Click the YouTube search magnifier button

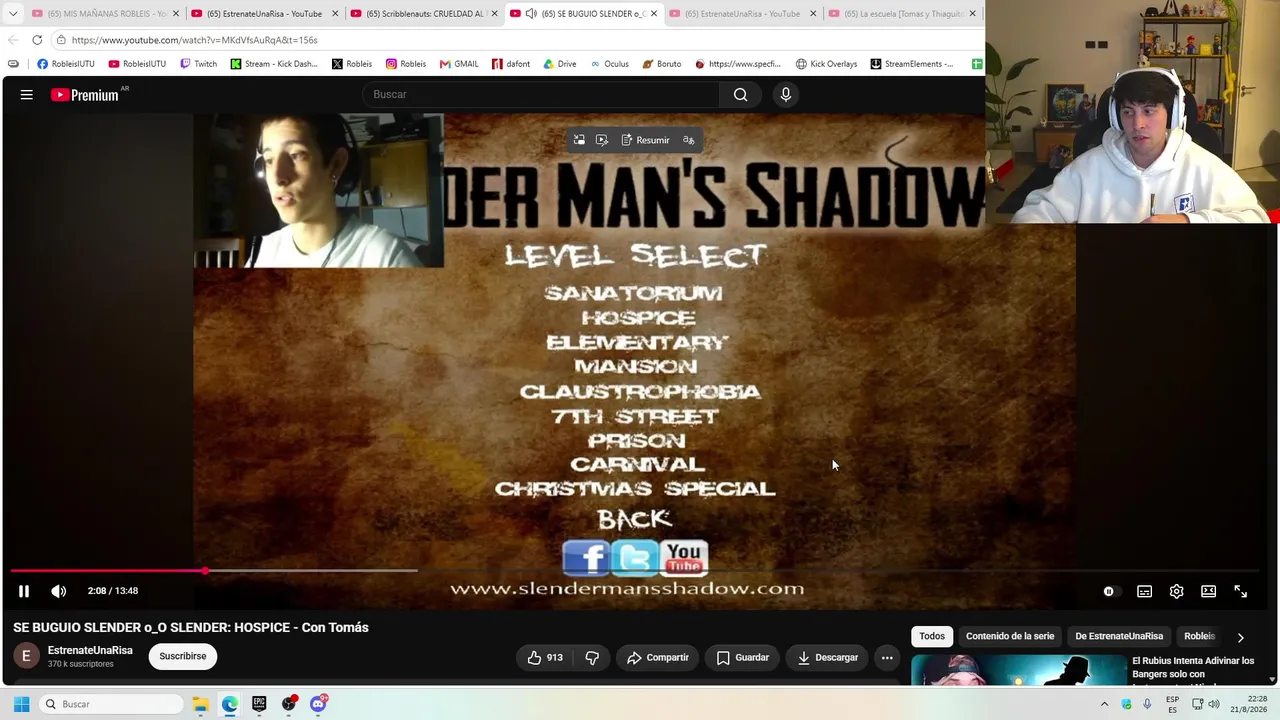coord(740,94)
